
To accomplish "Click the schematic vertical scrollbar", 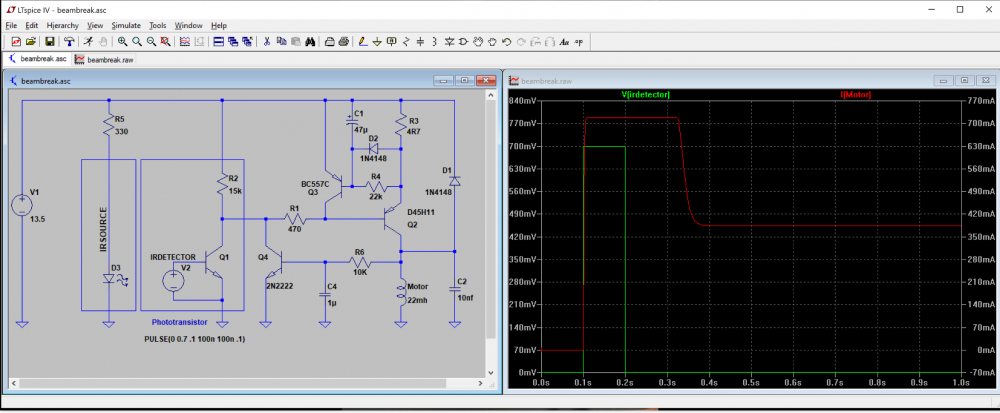I will (491, 233).
